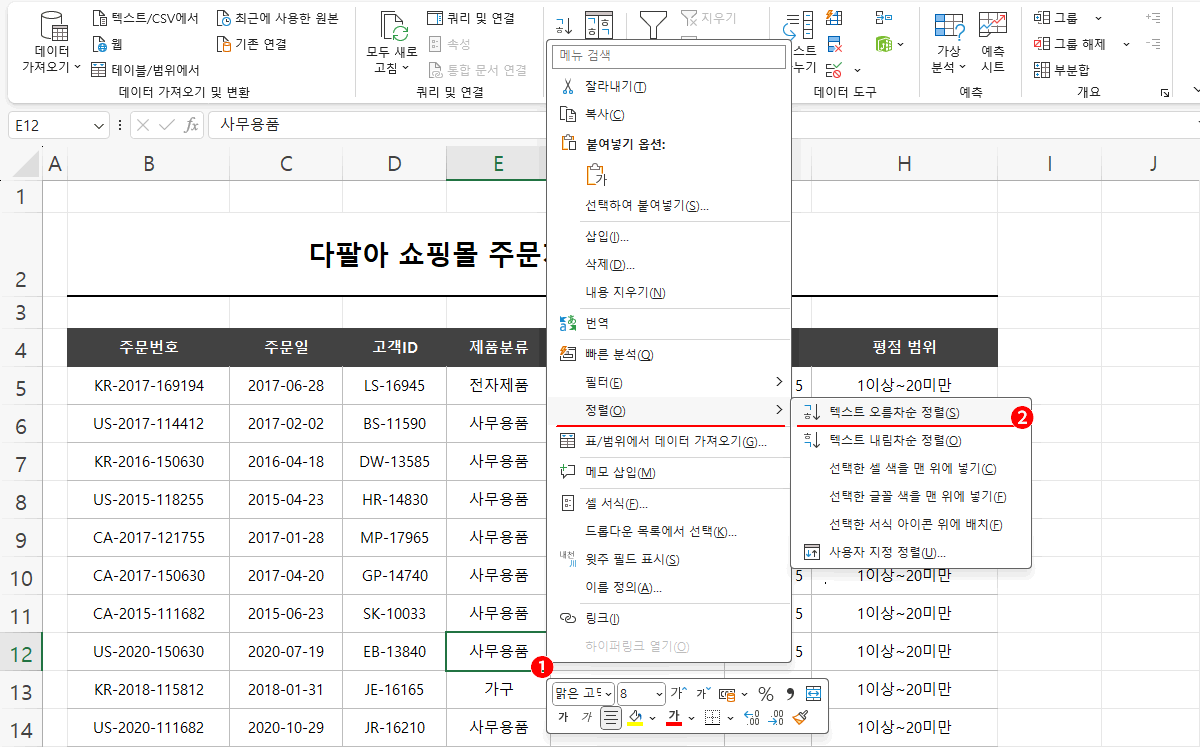Open the borders dropdown arrow
The height and width of the screenshot is (747, 1200).
point(730,718)
